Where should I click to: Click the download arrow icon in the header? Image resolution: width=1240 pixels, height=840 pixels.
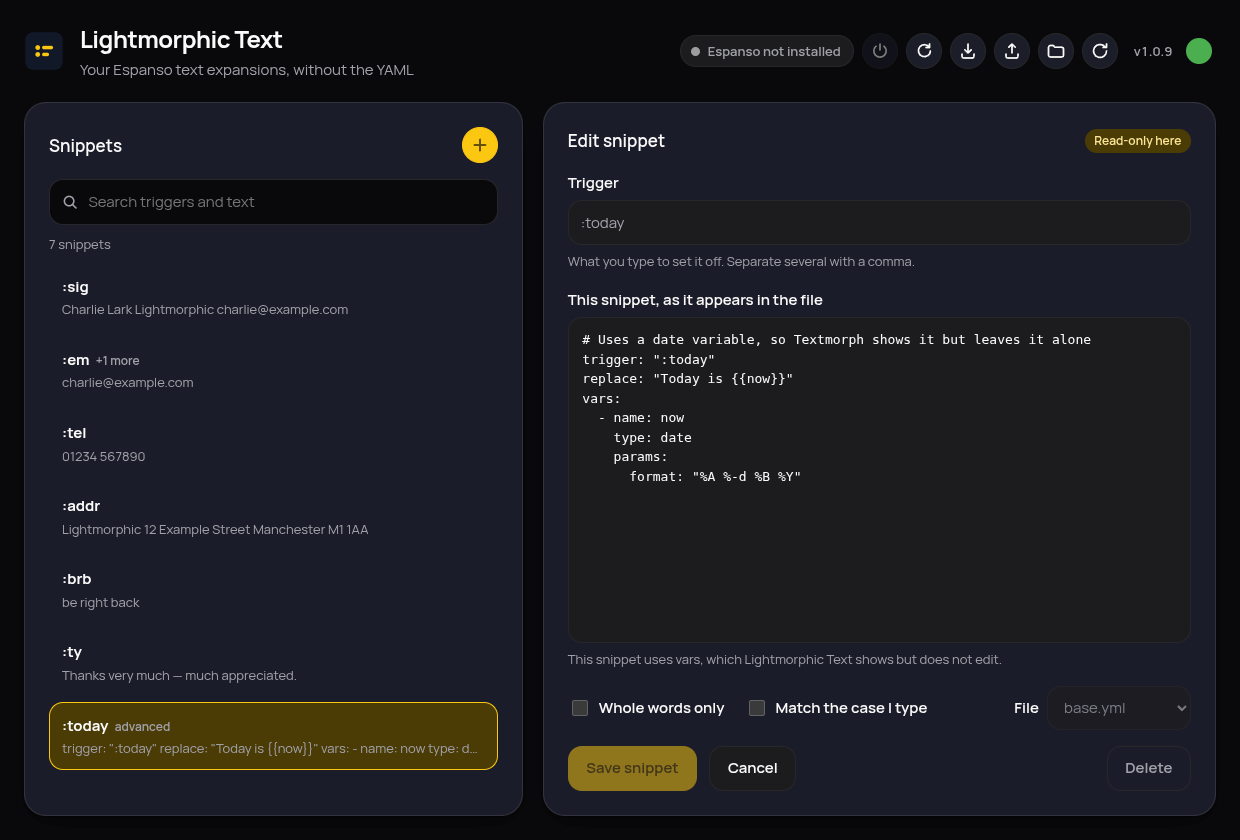click(x=968, y=51)
